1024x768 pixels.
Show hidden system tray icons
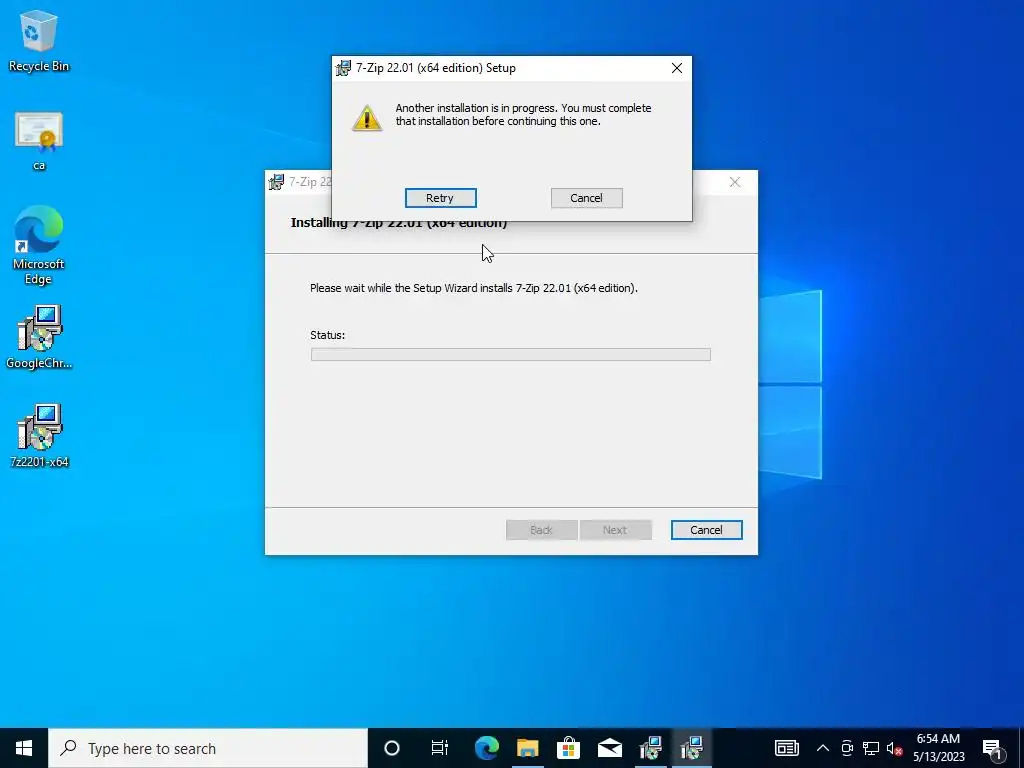823,748
